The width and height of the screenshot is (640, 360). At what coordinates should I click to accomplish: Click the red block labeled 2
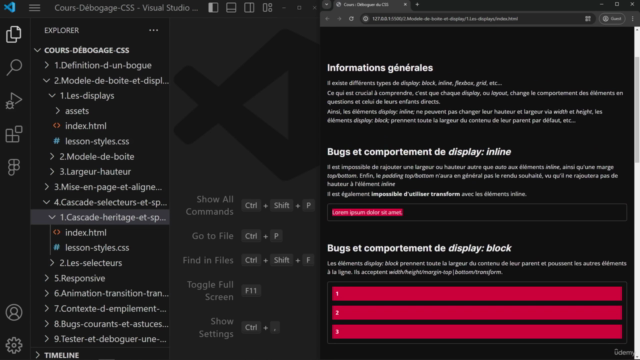tap(477, 313)
